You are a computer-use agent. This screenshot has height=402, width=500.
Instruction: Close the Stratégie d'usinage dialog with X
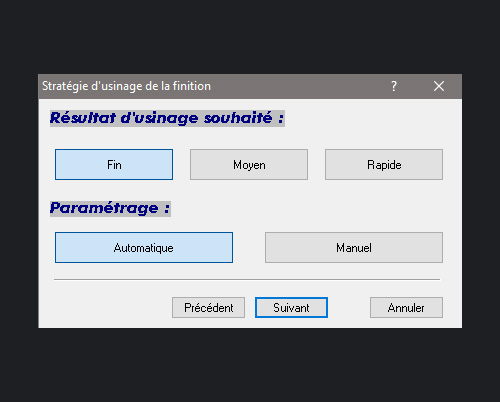tap(439, 86)
